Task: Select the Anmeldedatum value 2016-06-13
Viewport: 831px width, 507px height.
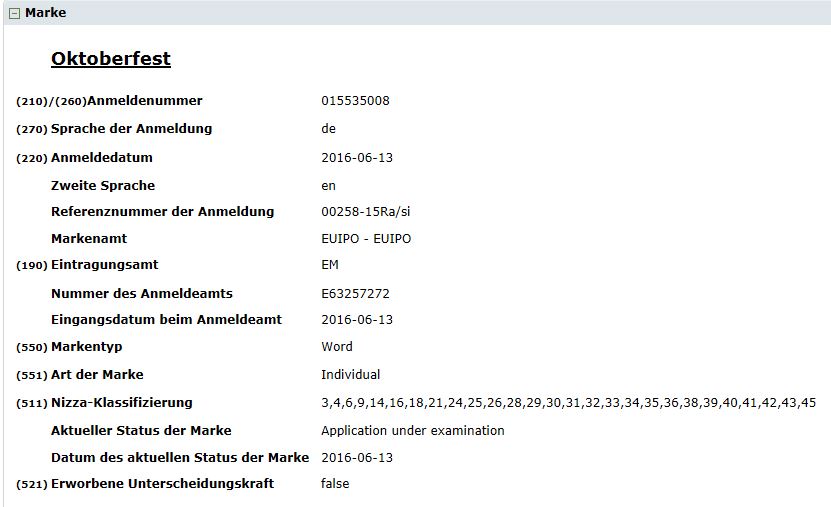Action: (357, 158)
